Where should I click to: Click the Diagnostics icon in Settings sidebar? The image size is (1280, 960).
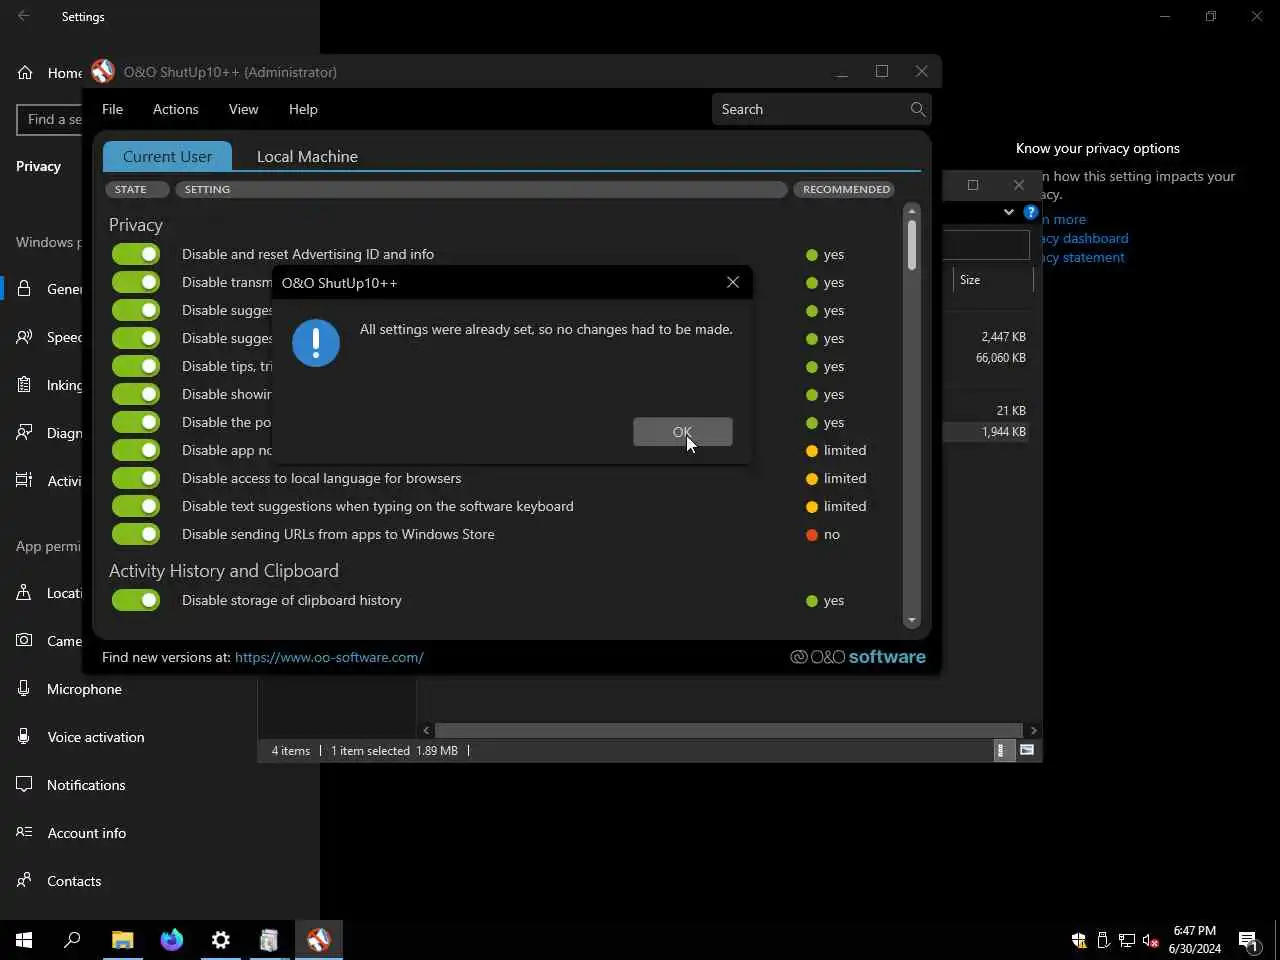(24, 432)
